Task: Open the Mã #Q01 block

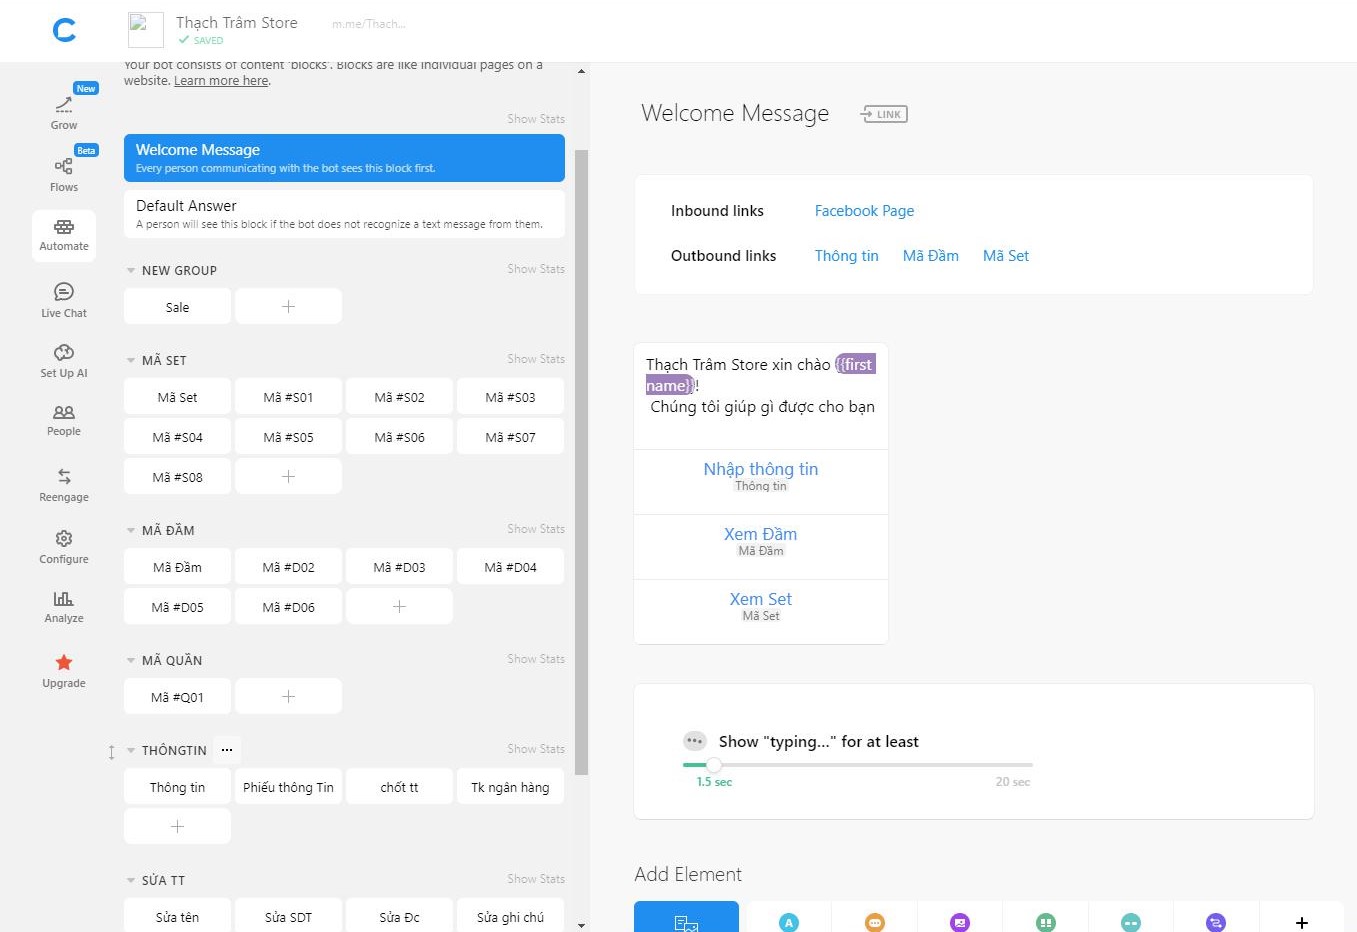Action: pos(177,696)
